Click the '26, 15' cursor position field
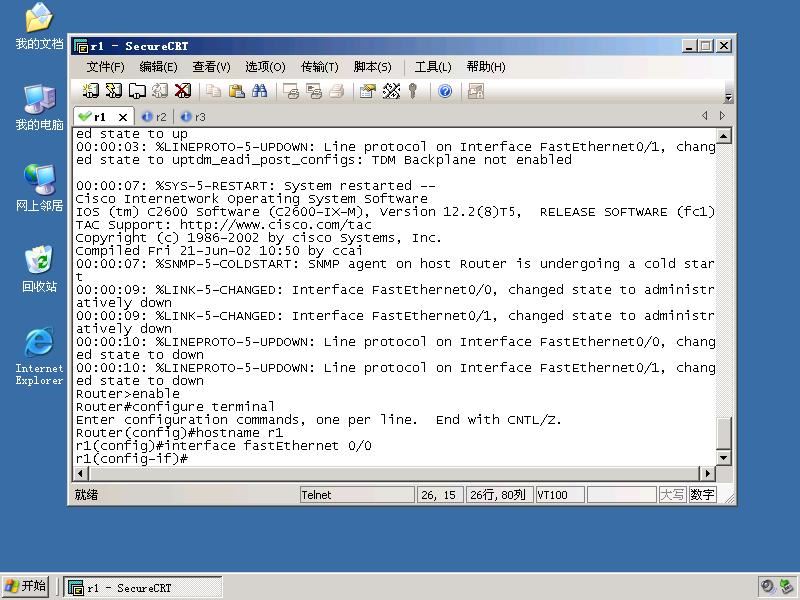Image resolution: width=800 pixels, height=600 pixels. (440, 494)
